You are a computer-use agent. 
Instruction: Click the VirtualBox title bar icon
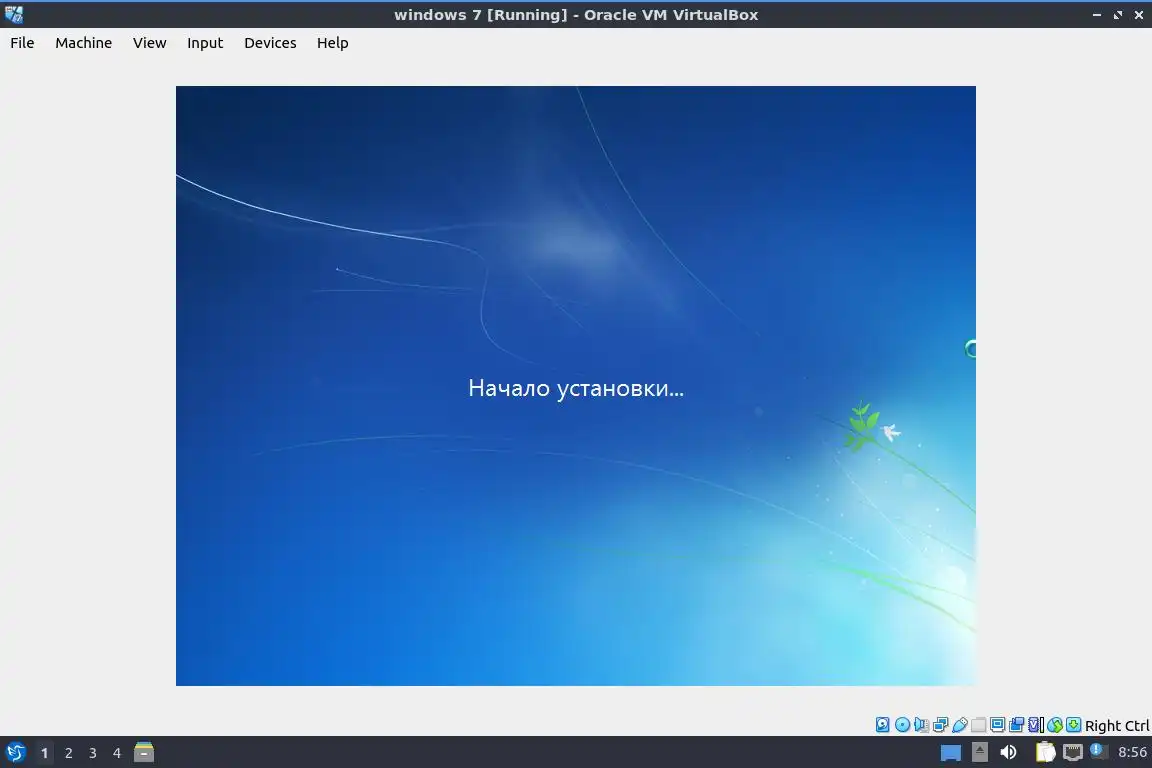pyautogui.click(x=14, y=14)
